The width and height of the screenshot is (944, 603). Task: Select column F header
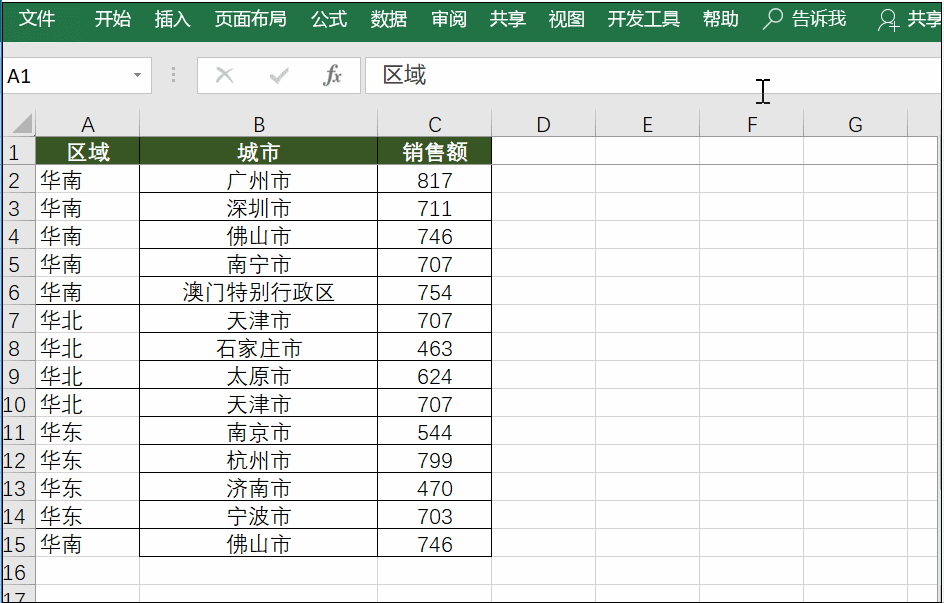click(752, 124)
